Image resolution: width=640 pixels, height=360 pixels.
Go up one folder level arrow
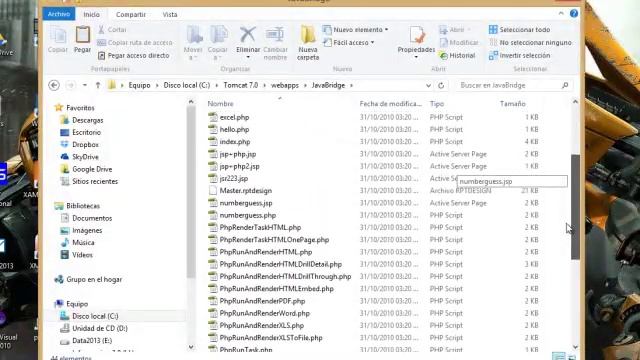pos(98,85)
